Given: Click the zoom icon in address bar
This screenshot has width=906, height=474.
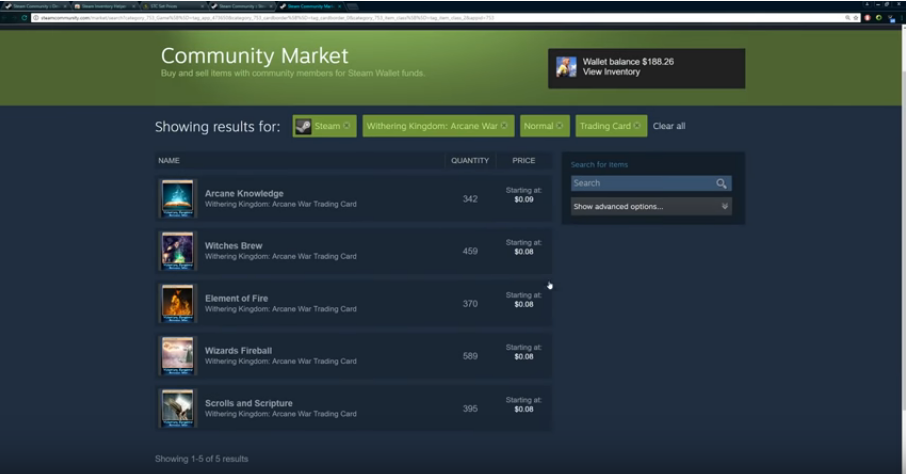Looking at the screenshot, I should pyautogui.click(x=848, y=18).
